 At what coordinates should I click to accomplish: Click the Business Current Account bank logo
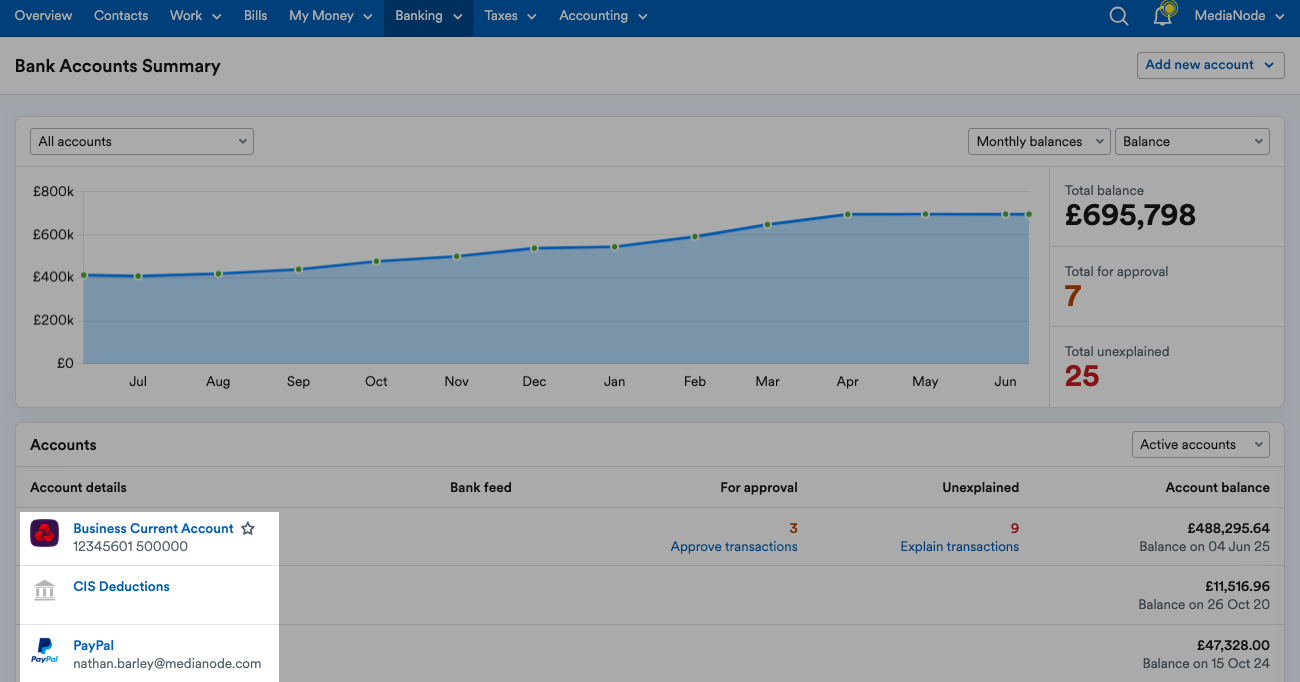[44, 533]
